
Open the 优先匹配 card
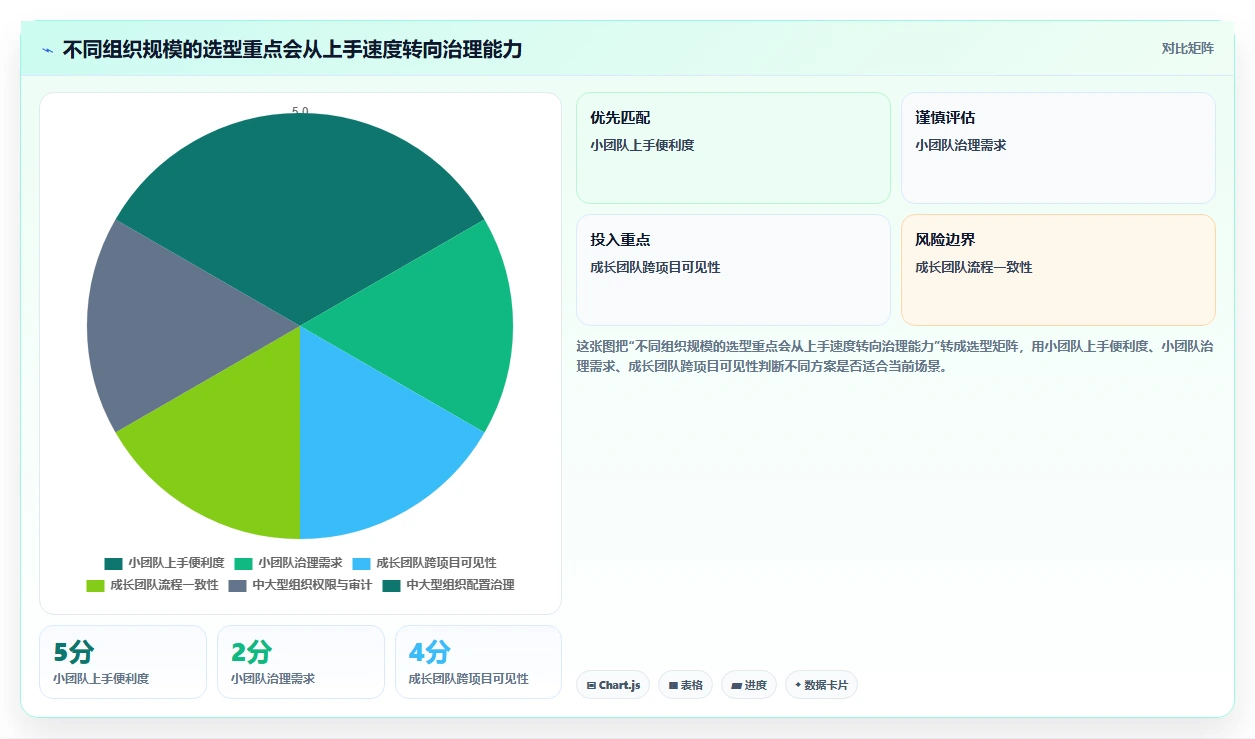tap(733, 148)
